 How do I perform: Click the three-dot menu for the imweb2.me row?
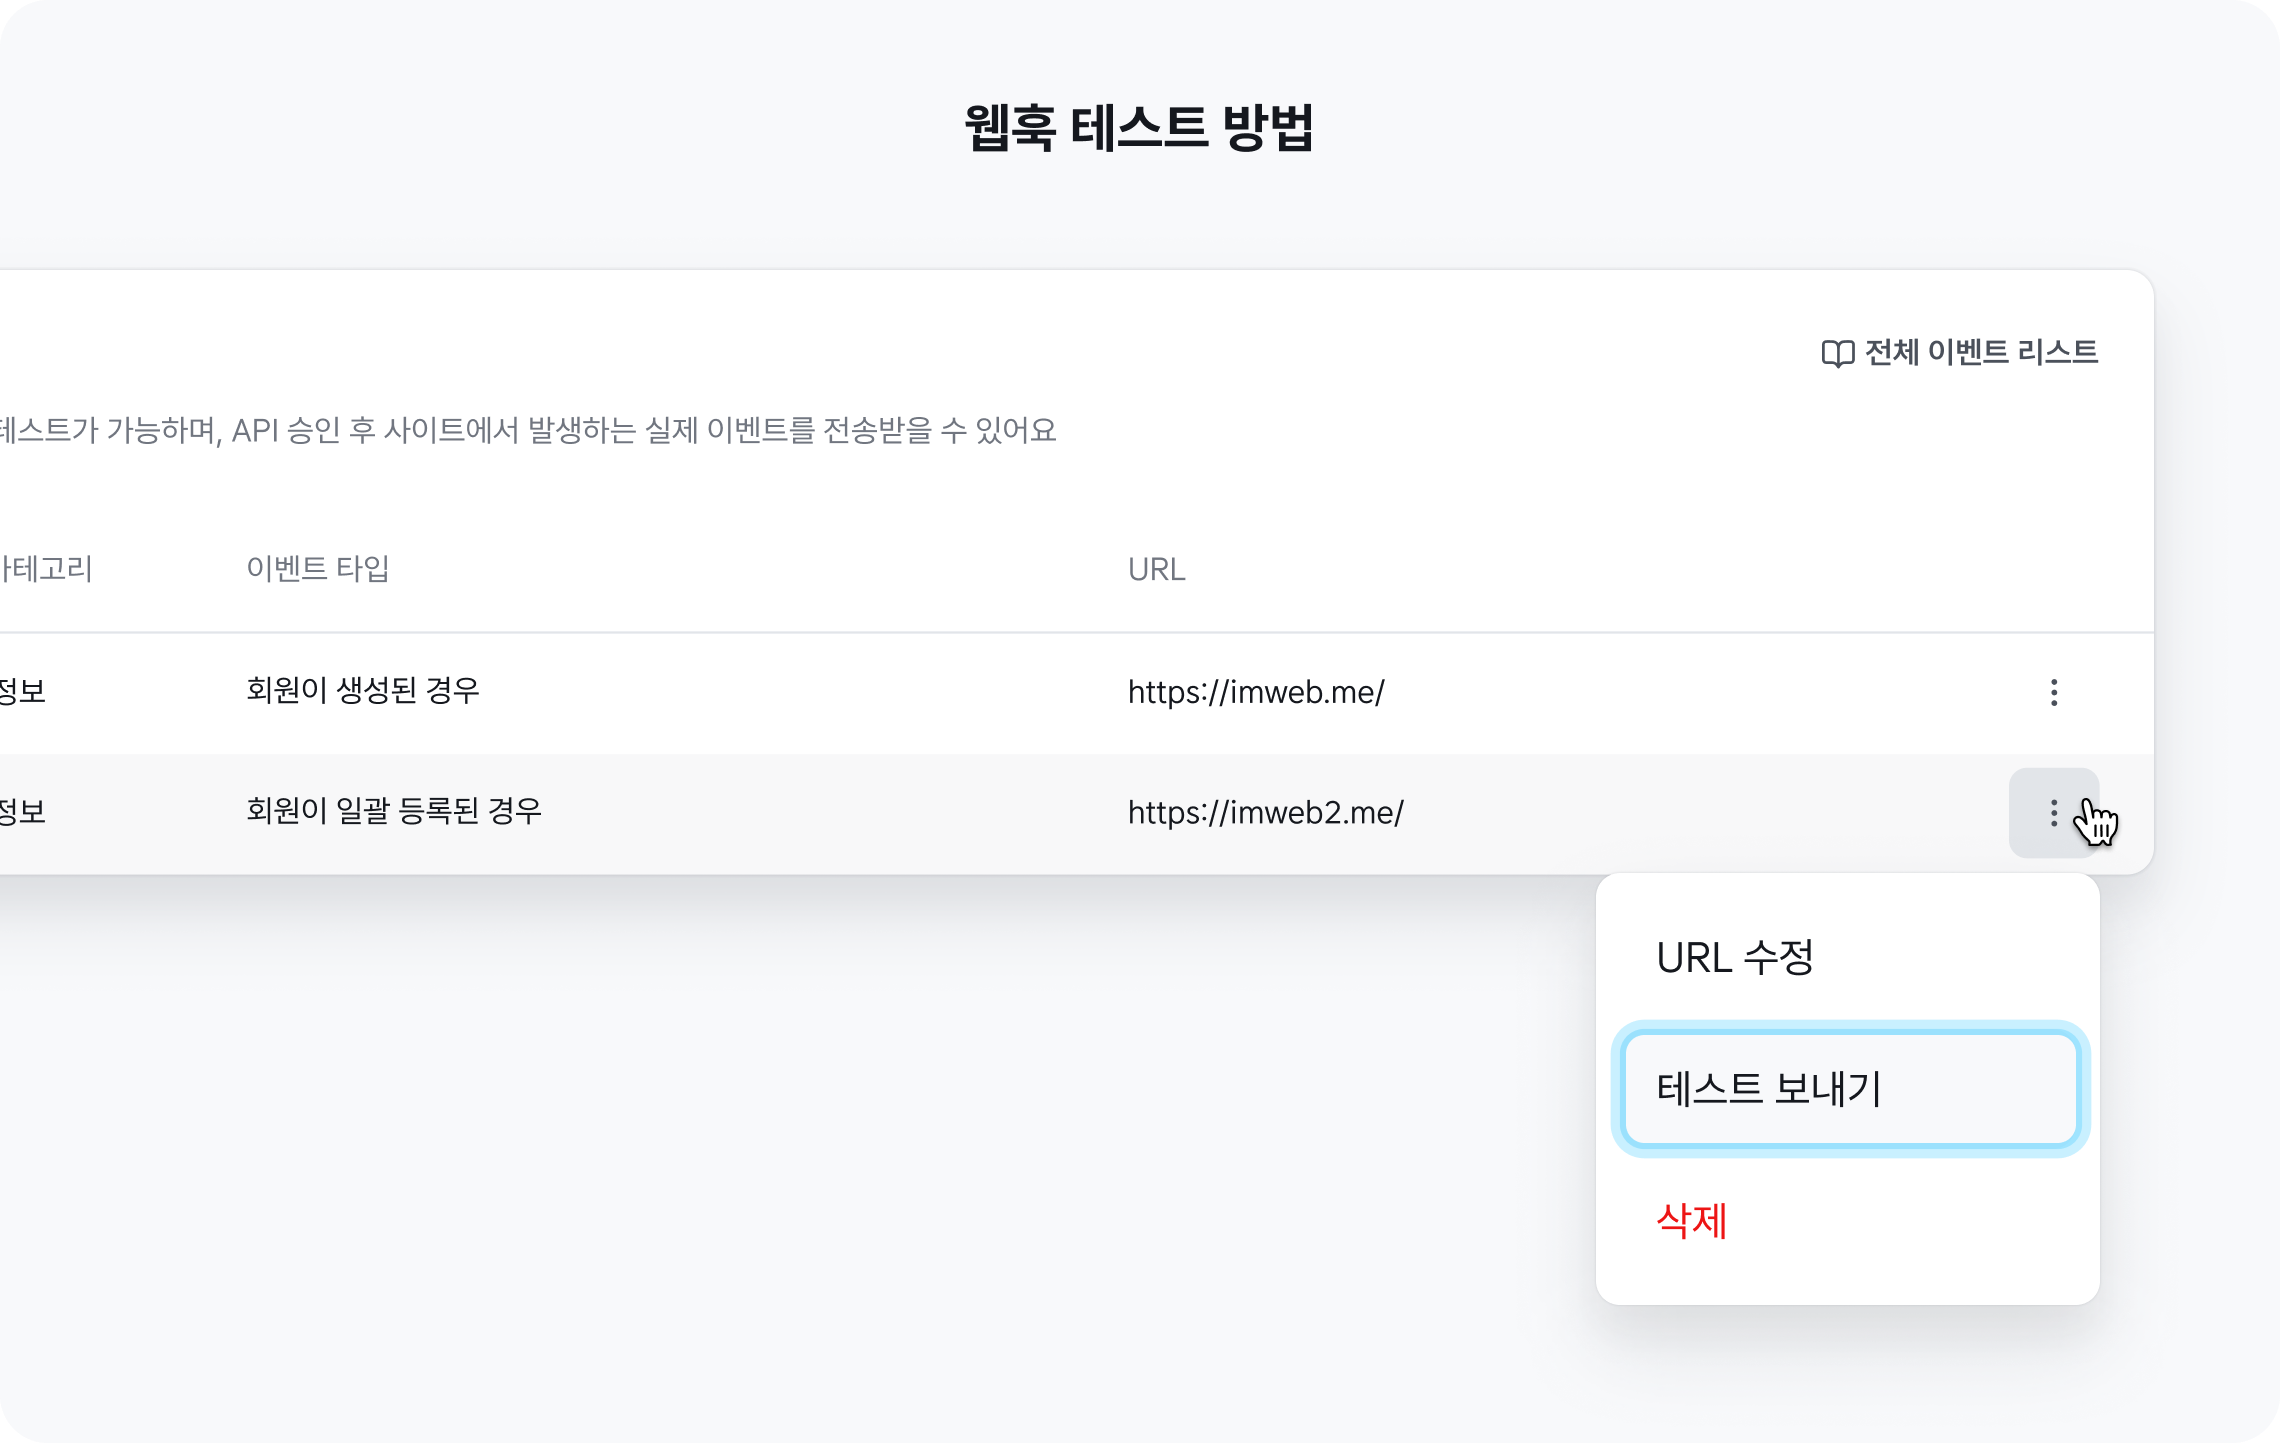(2054, 813)
